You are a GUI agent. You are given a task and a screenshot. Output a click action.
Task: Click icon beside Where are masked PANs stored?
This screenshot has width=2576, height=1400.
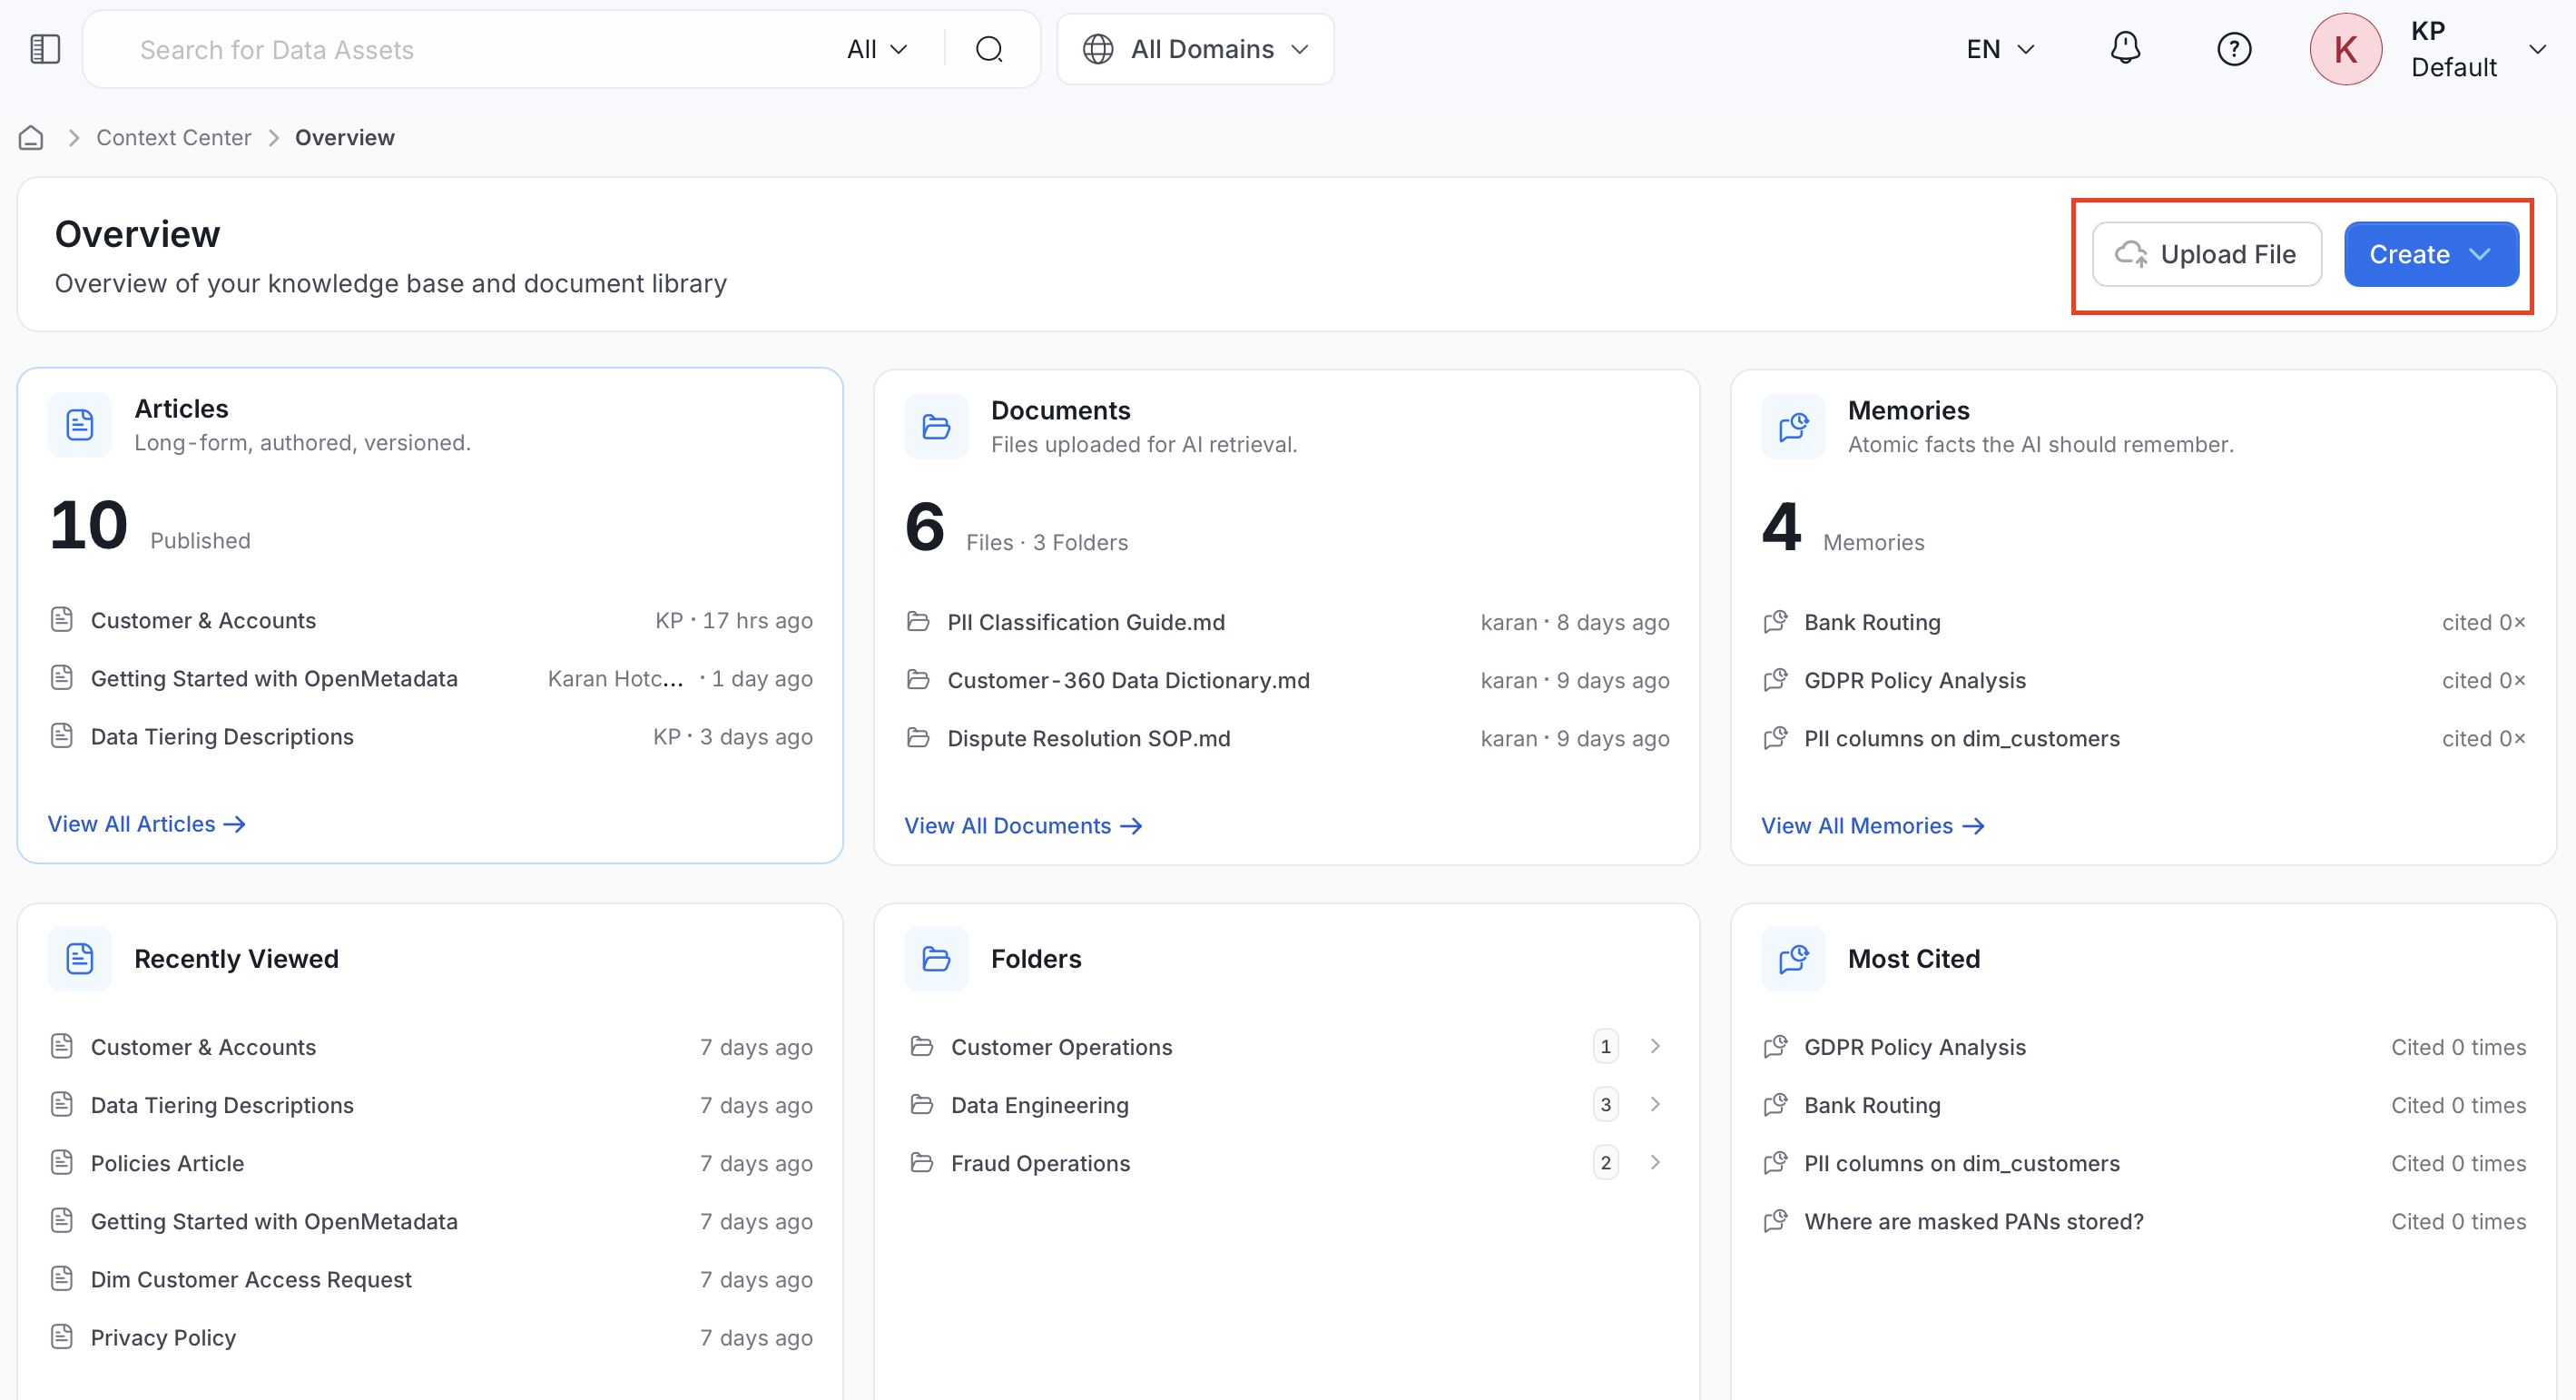point(1775,1221)
